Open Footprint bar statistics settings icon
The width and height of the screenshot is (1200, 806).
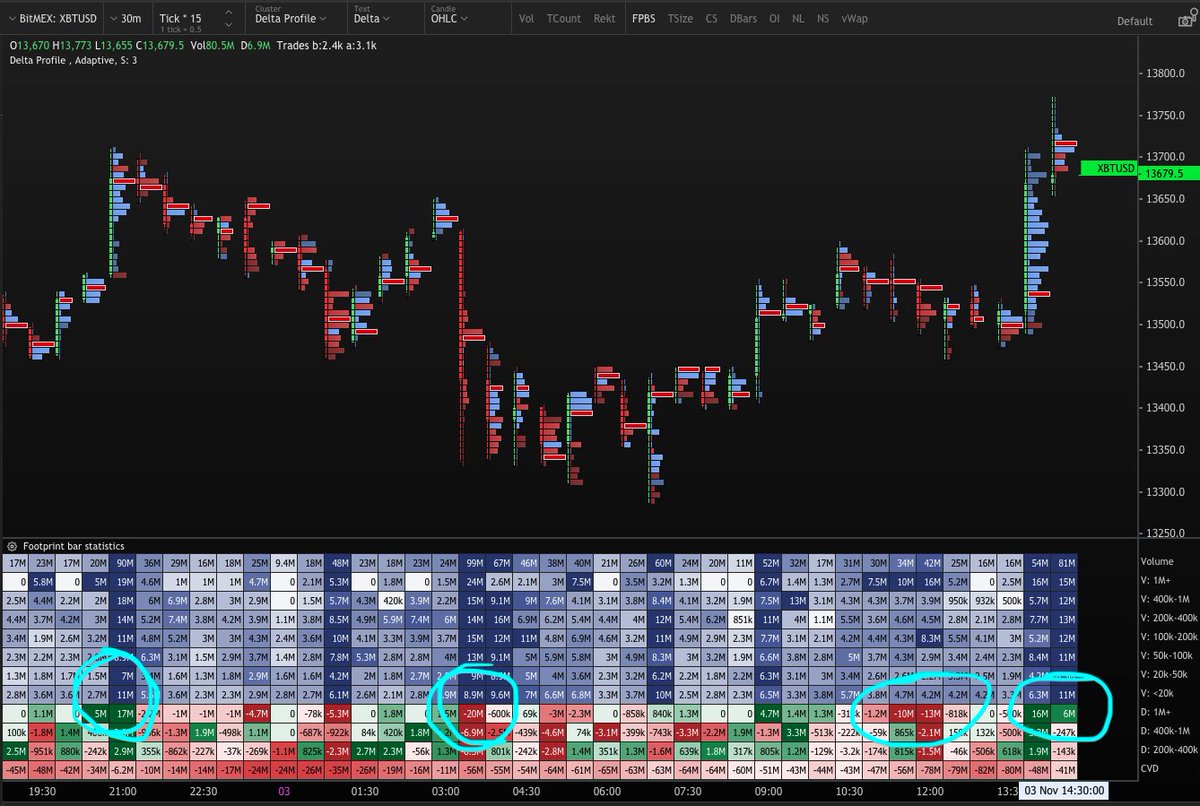click(x=11, y=546)
